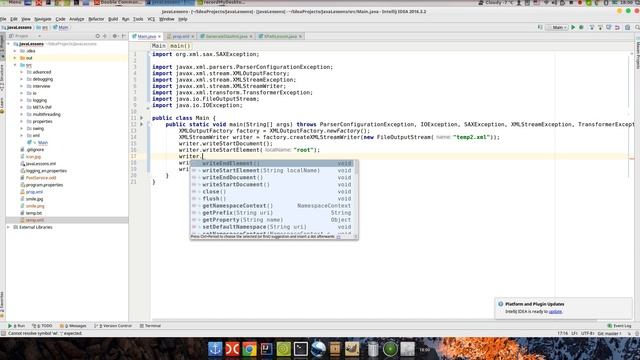Image resolution: width=640 pixels, height=360 pixels.
Task: Run the Main configuration with the green play button
Action: point(573,27)
